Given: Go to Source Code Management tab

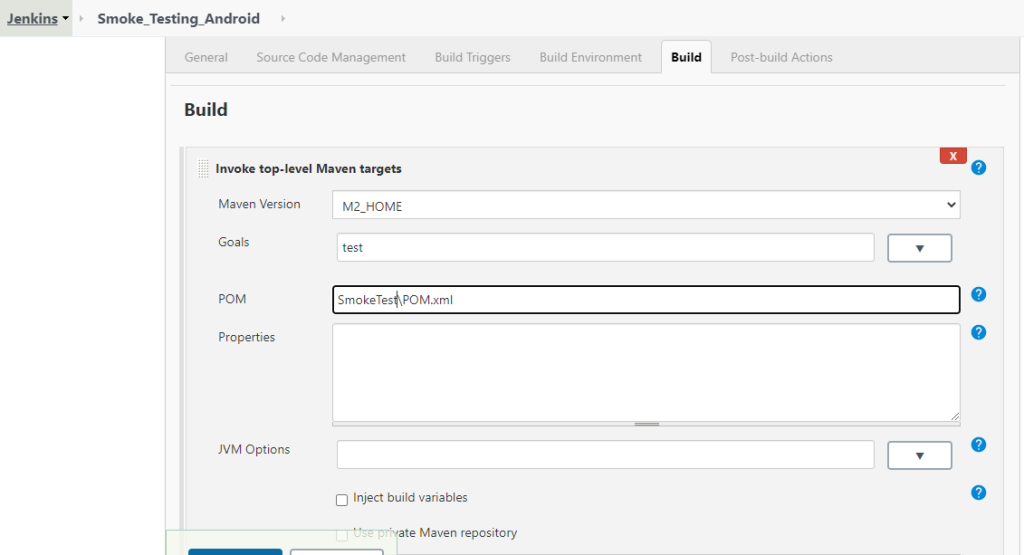Looking at the screenshot, I should (x=331, y=57).
